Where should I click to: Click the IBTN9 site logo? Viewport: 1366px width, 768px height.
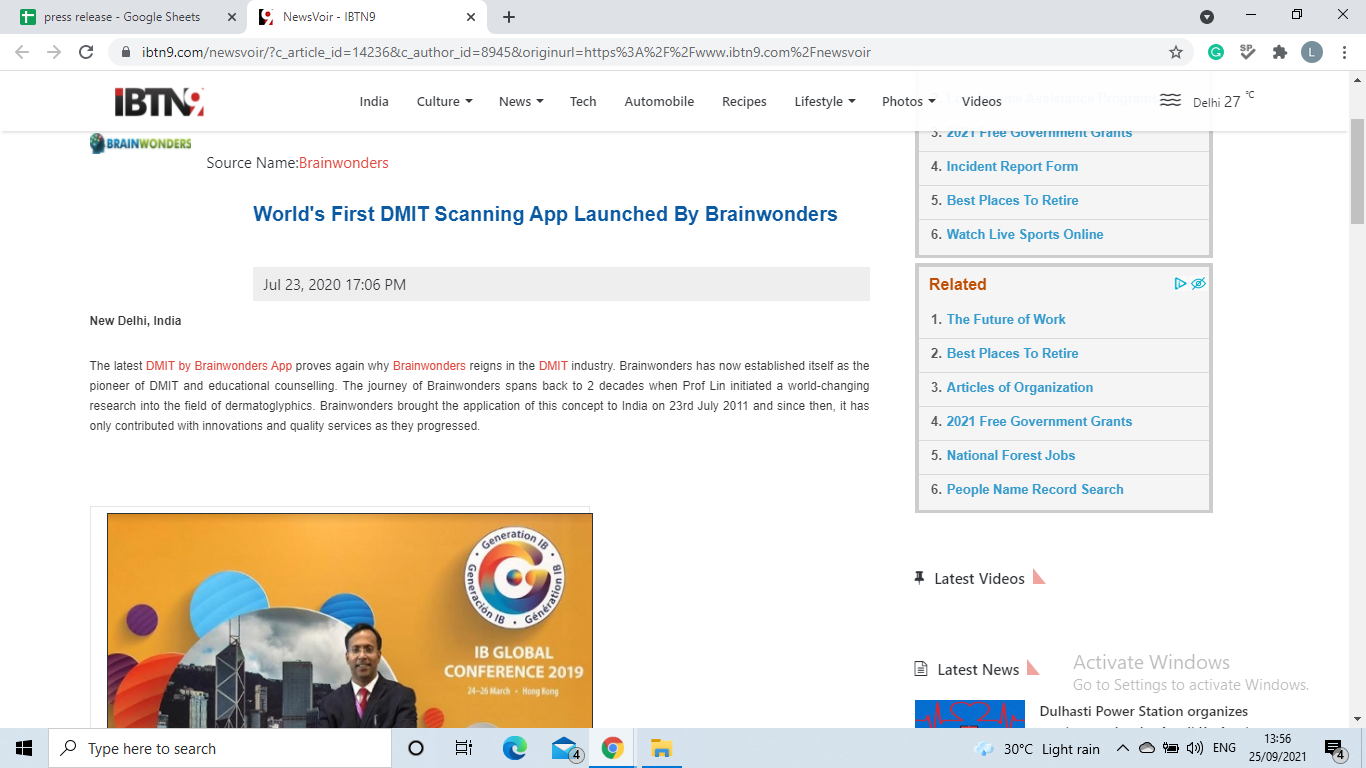[x=159, y=101]
